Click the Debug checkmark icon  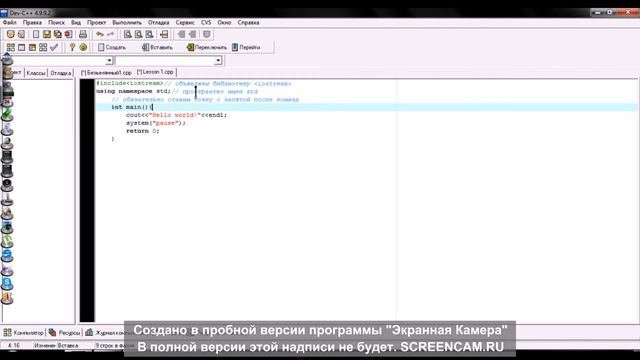coord(54,47)
